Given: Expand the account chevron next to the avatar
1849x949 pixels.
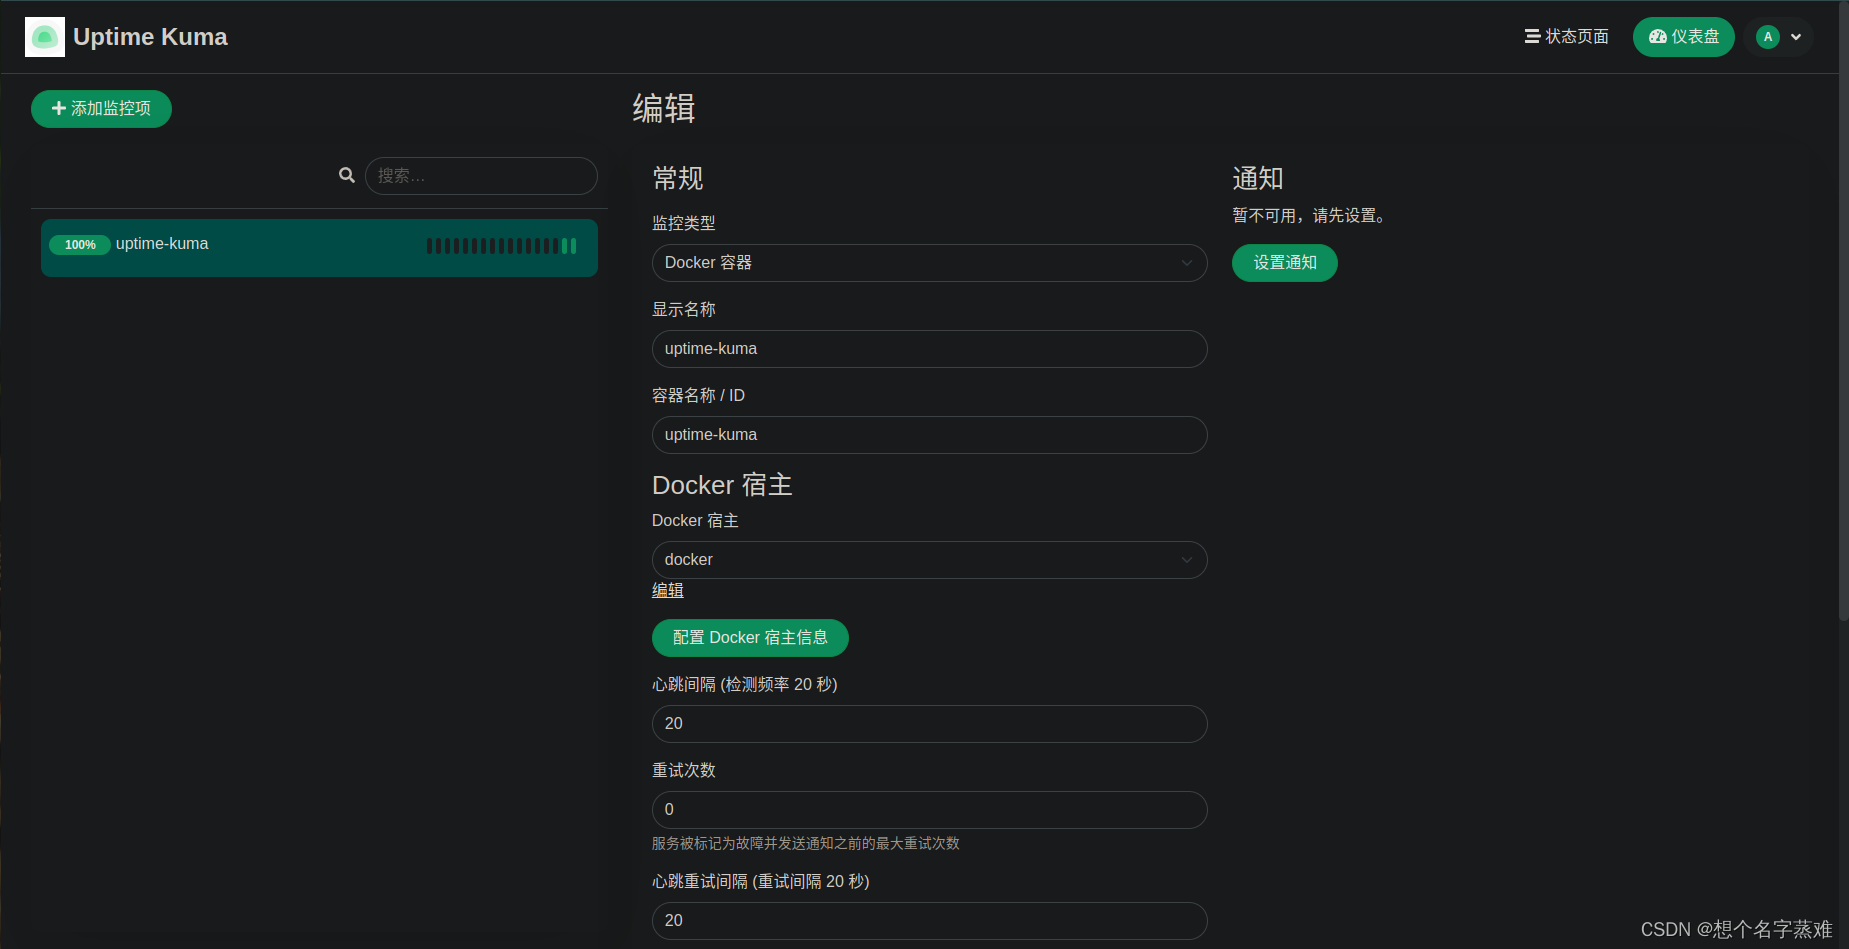Looking at the screenshot, I should pos(1795,36).
